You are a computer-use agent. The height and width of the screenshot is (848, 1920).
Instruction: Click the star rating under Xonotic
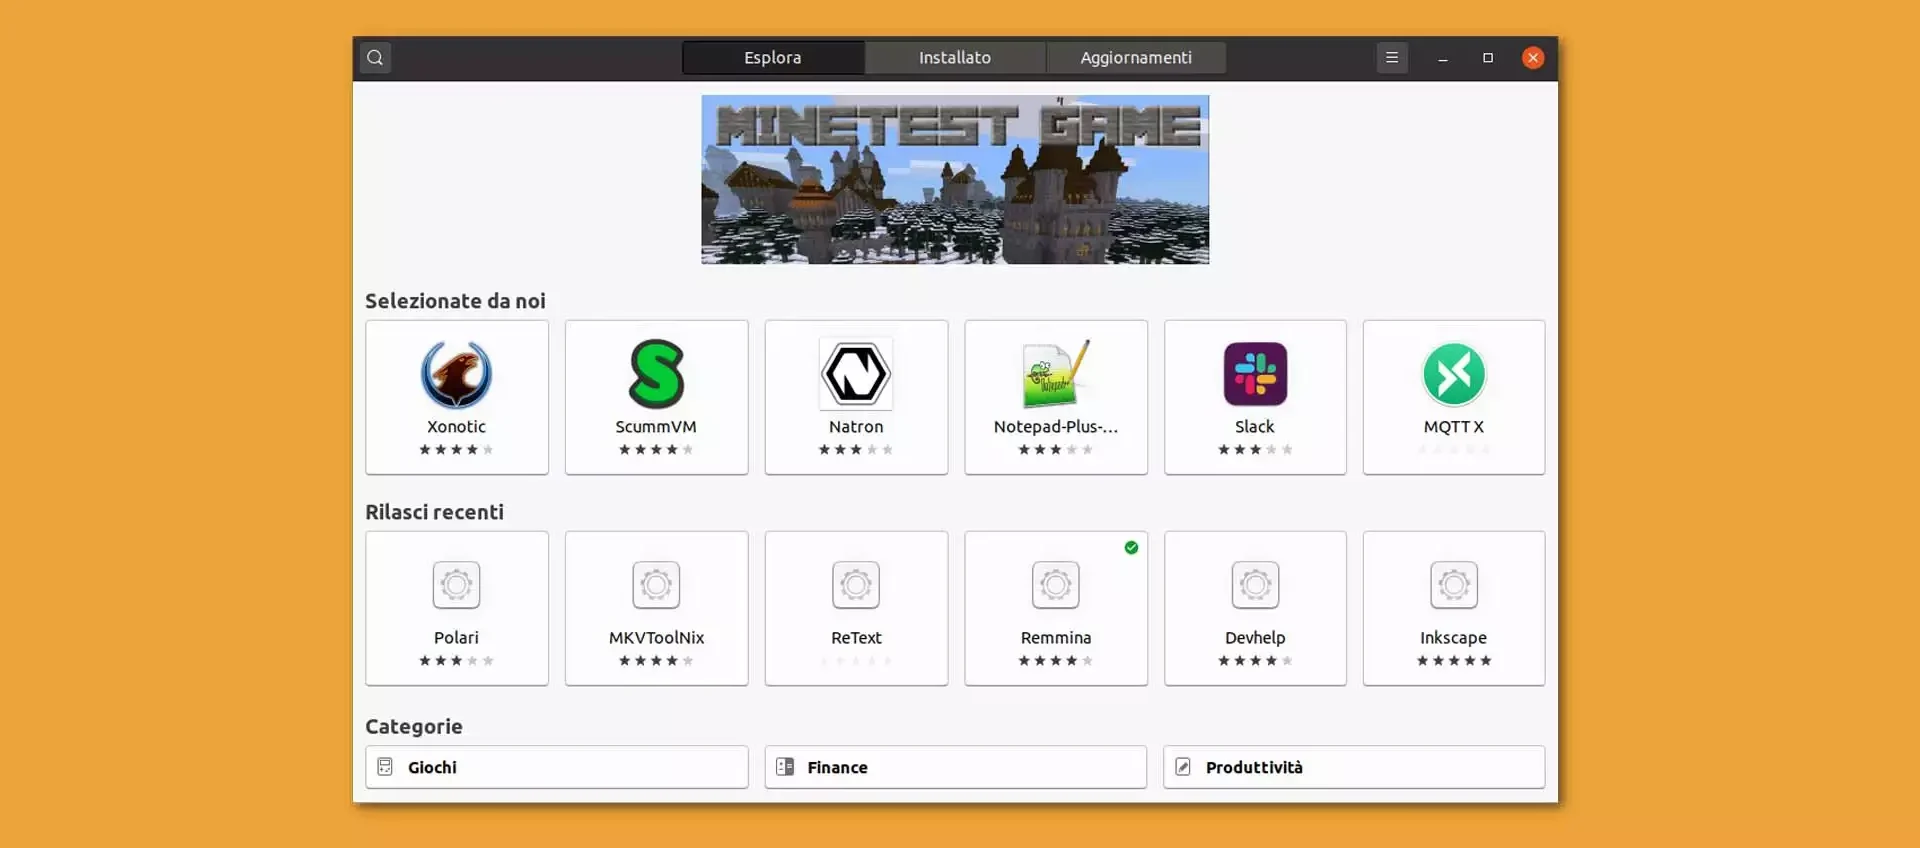pyautogui.click(x=456, y=450)
